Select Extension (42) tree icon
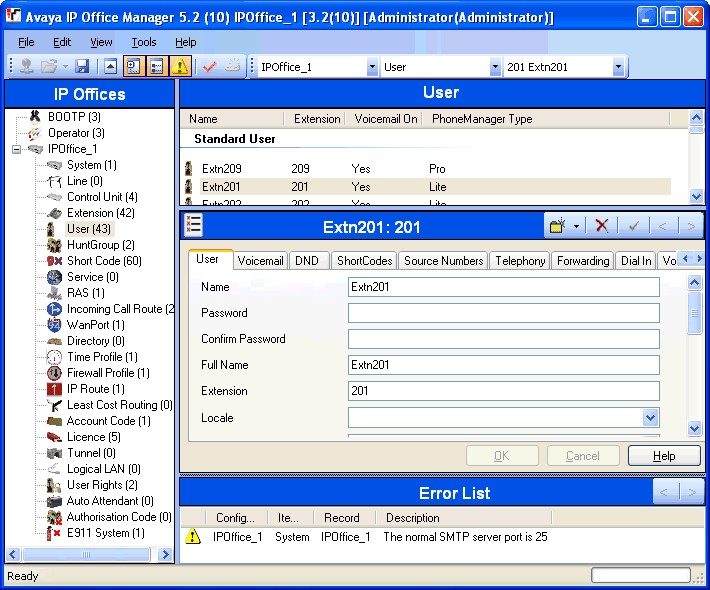710x590 pixels. coord(54,213)
